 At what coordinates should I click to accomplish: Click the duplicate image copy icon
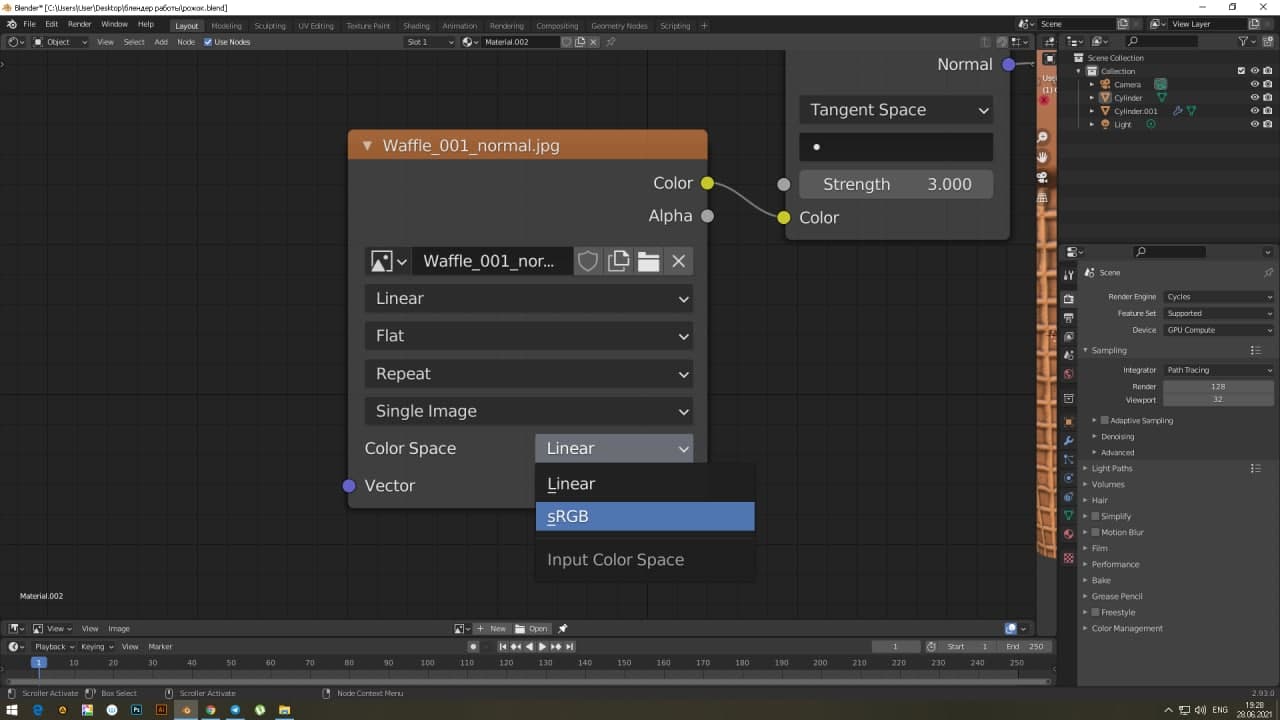(x=618, y=261)
